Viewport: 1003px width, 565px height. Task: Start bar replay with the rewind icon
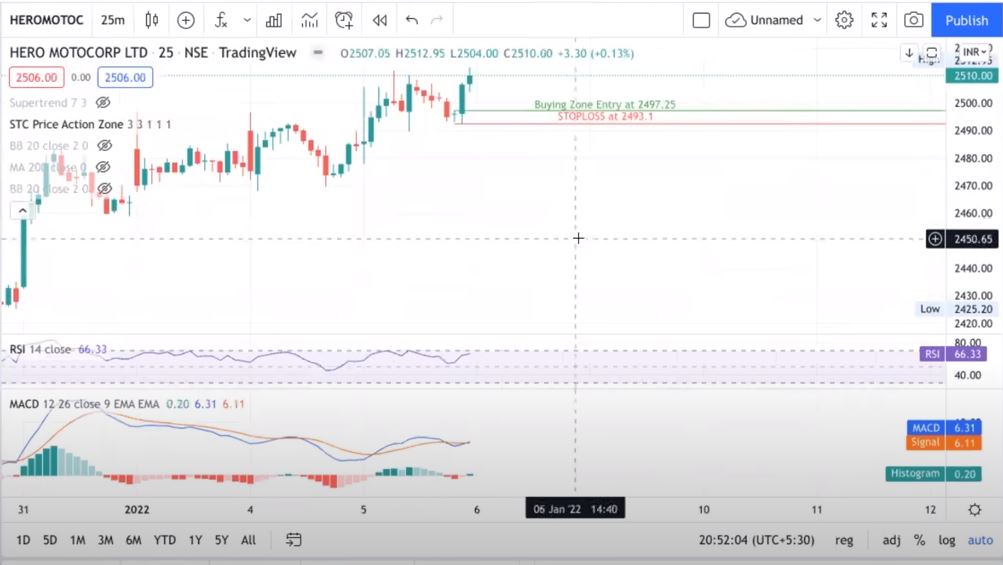point(379,20)
